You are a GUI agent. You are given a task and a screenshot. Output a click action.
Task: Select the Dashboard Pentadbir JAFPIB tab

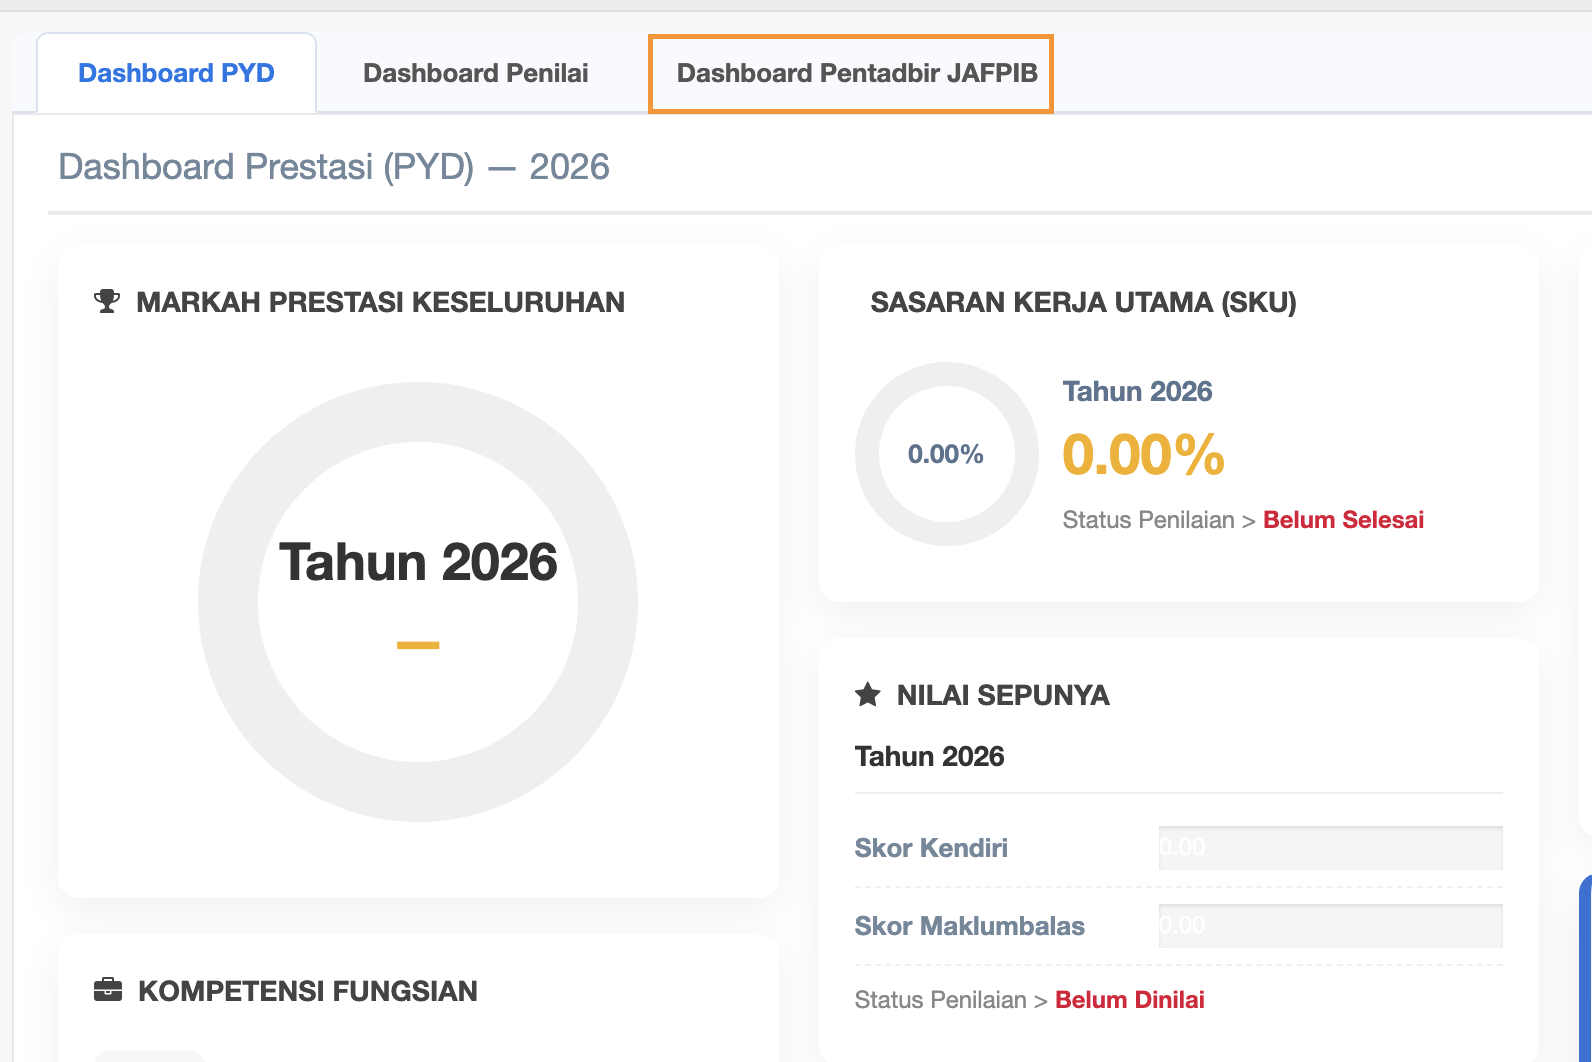pos(856,73)
